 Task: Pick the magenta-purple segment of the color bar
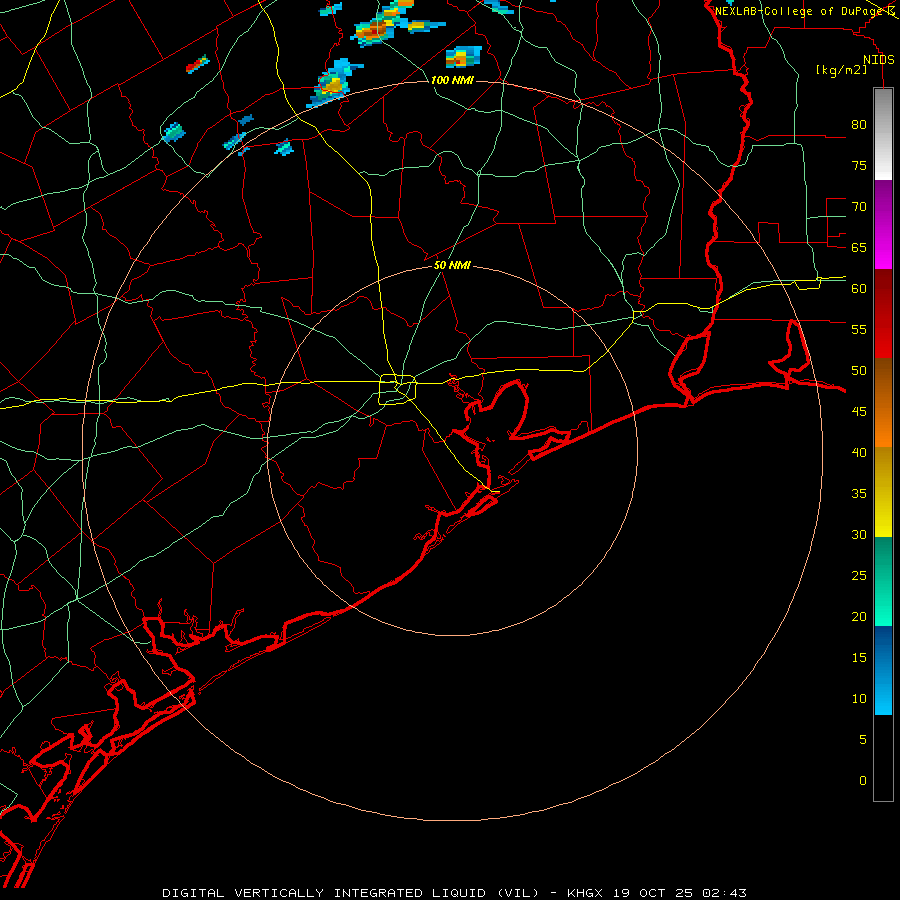(x=883, y=224)
